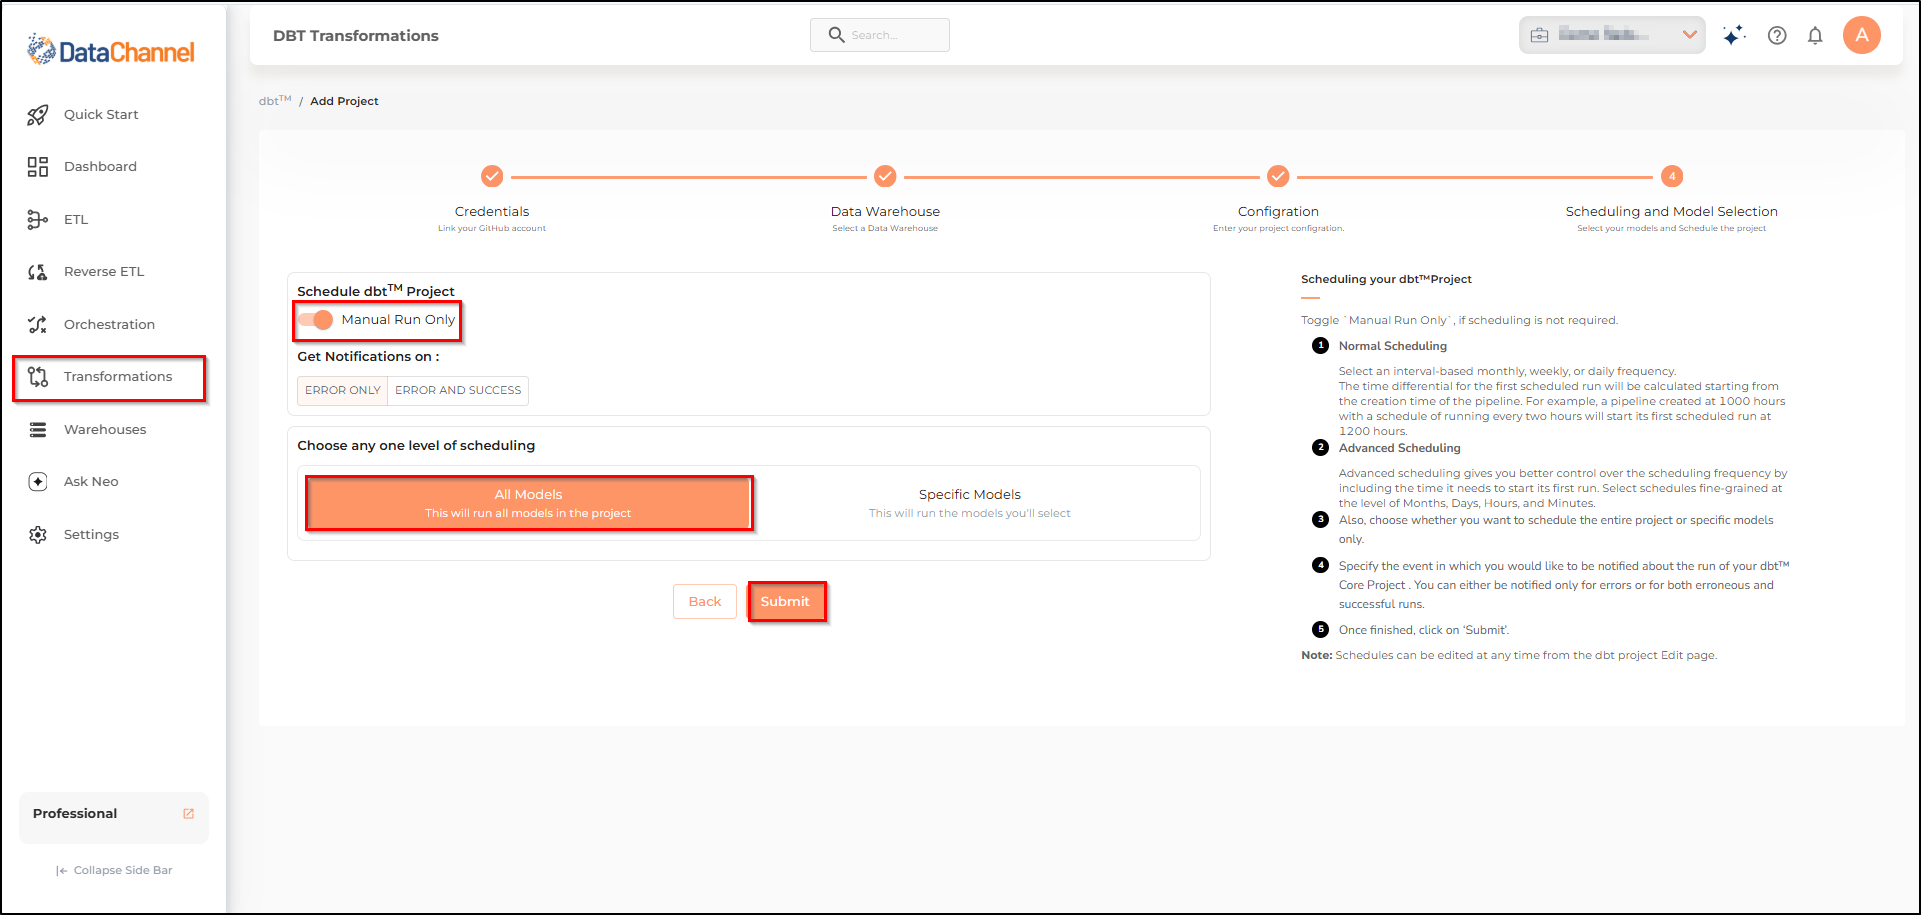1921x915 pixels.
Task: Click the 'Configration' step label
Action: point(1278,212)
